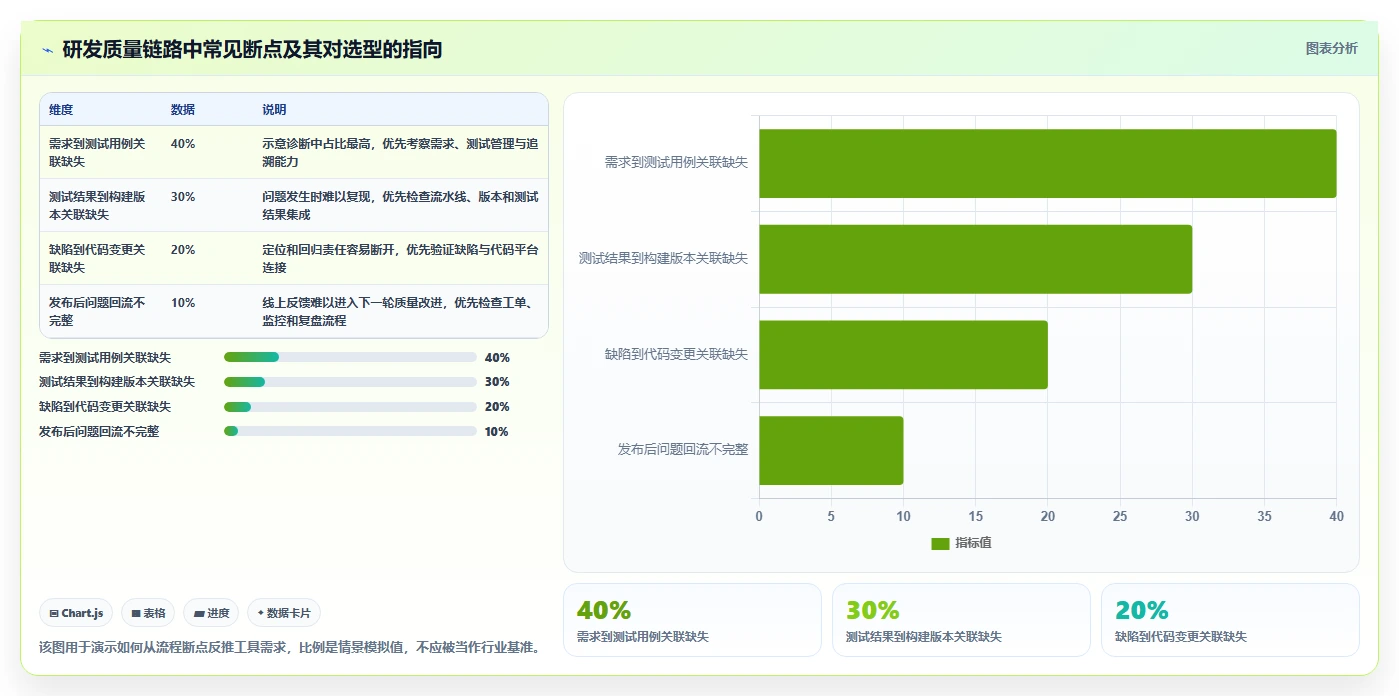The image size is (1399, 696).
Task: Click the 说明 column header
Action: point(274,110)
